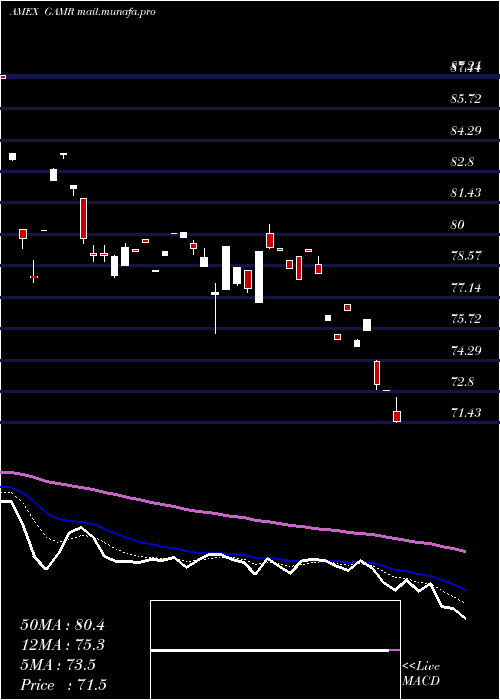The height and width of the screenshot is (700, 500).
Task: Click the 72.8 price axis label
Action: tap(462, 382)
